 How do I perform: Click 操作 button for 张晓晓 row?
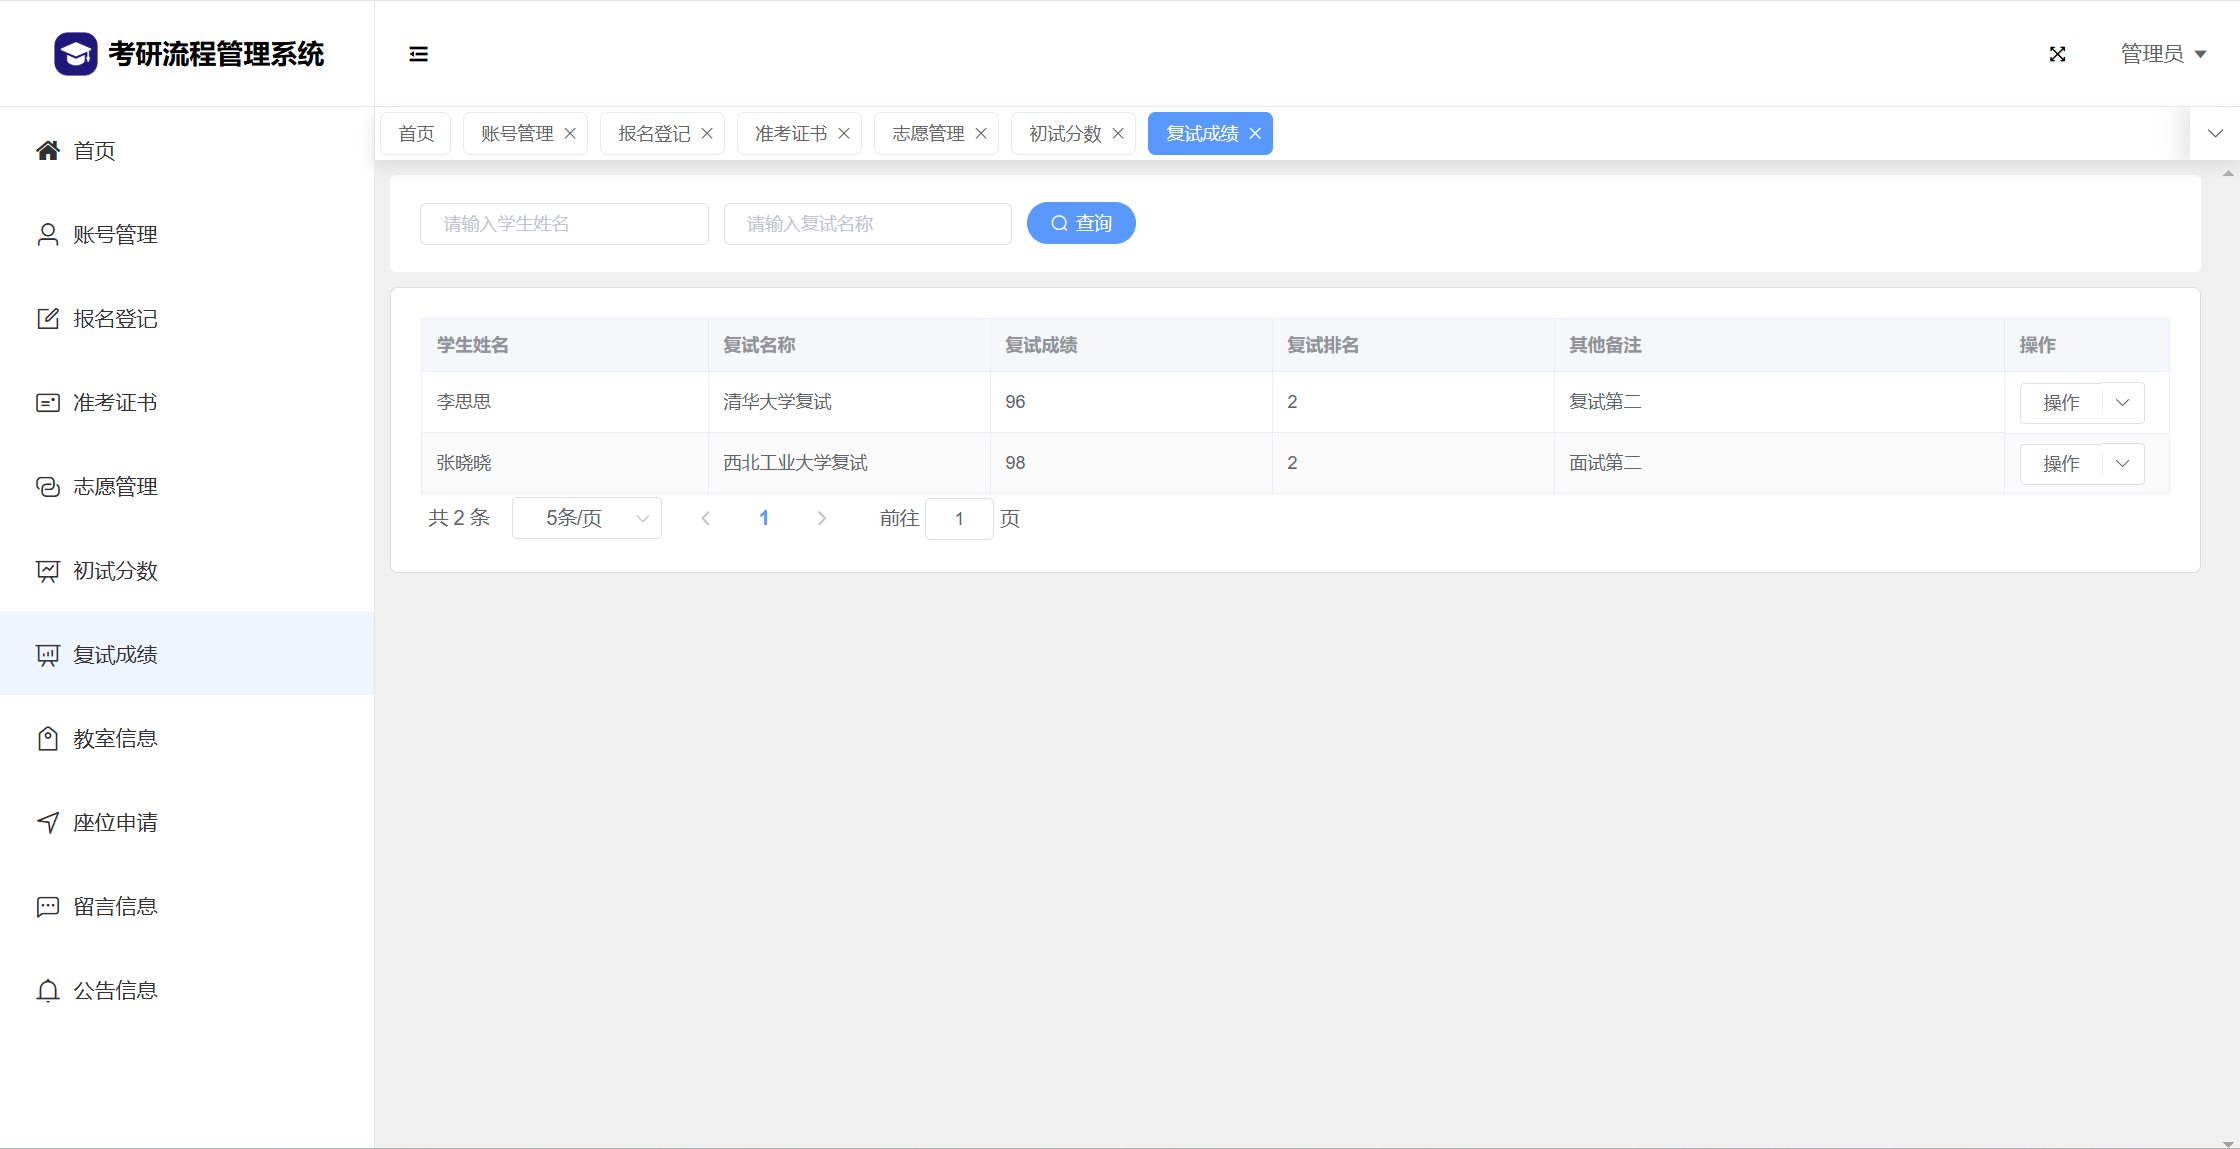click(x=2061, y=464)
